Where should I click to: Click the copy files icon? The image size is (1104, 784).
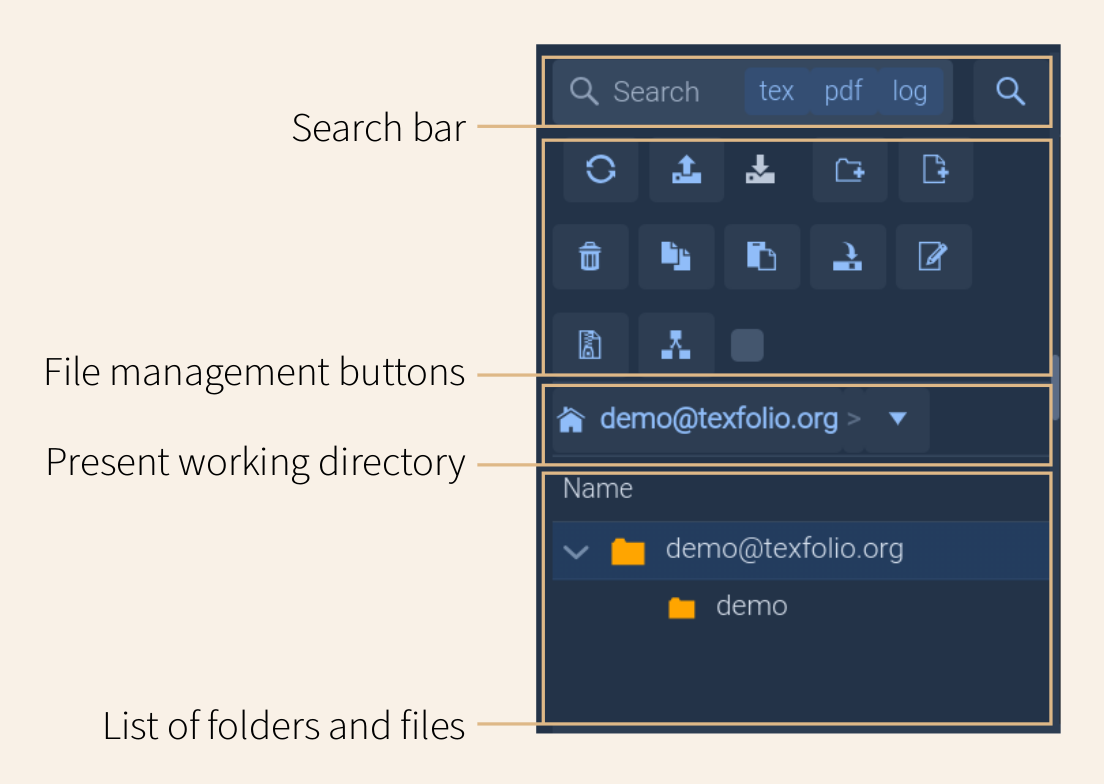pos(676,257)
